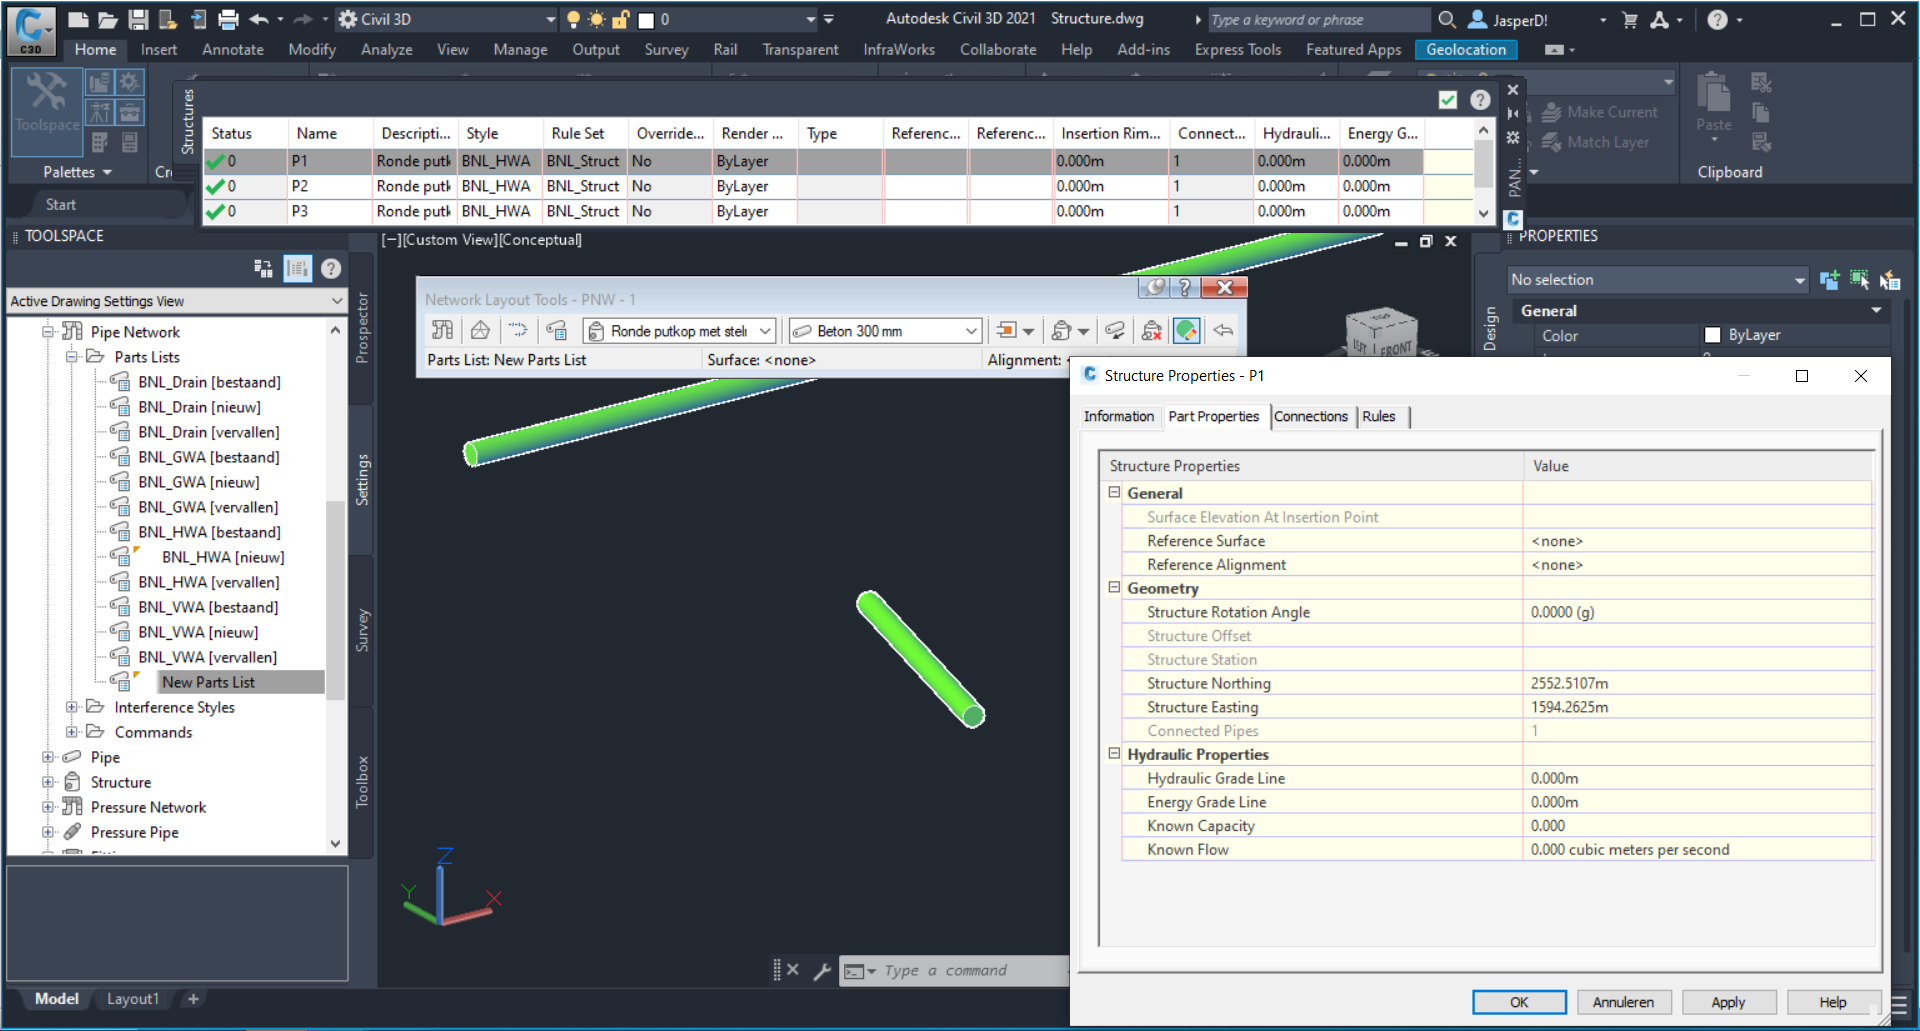
Task: Click the Undo icon in Network Layout Tools
Action: tap(1224, 330)
